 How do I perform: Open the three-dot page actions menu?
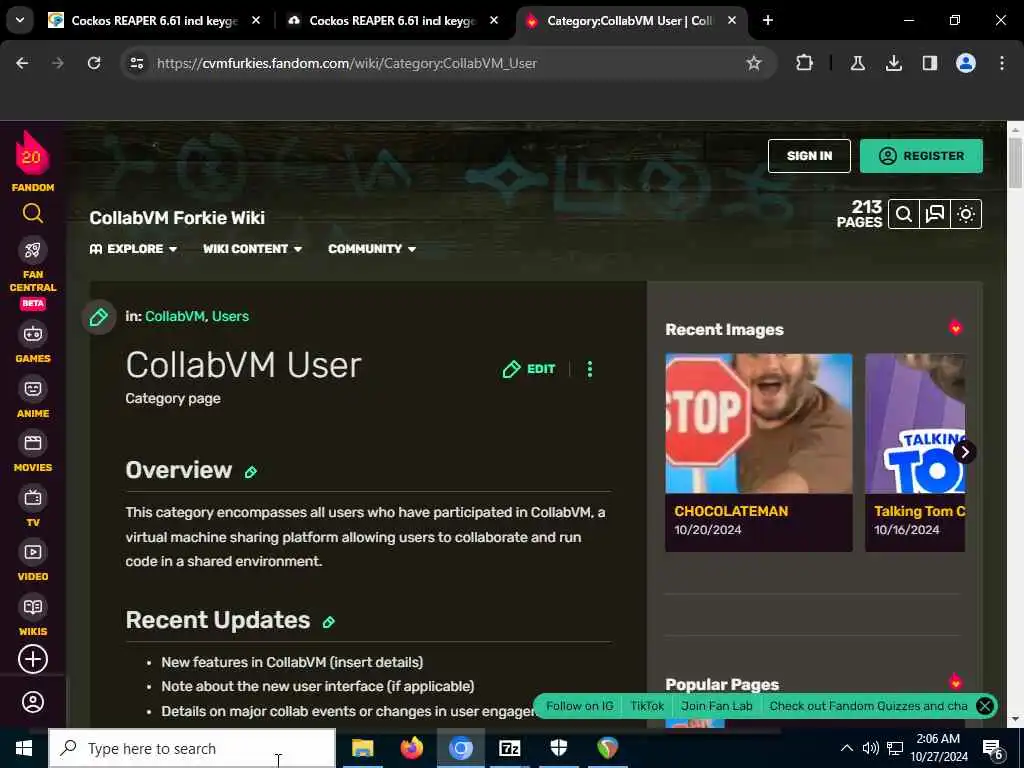[590, 369]
